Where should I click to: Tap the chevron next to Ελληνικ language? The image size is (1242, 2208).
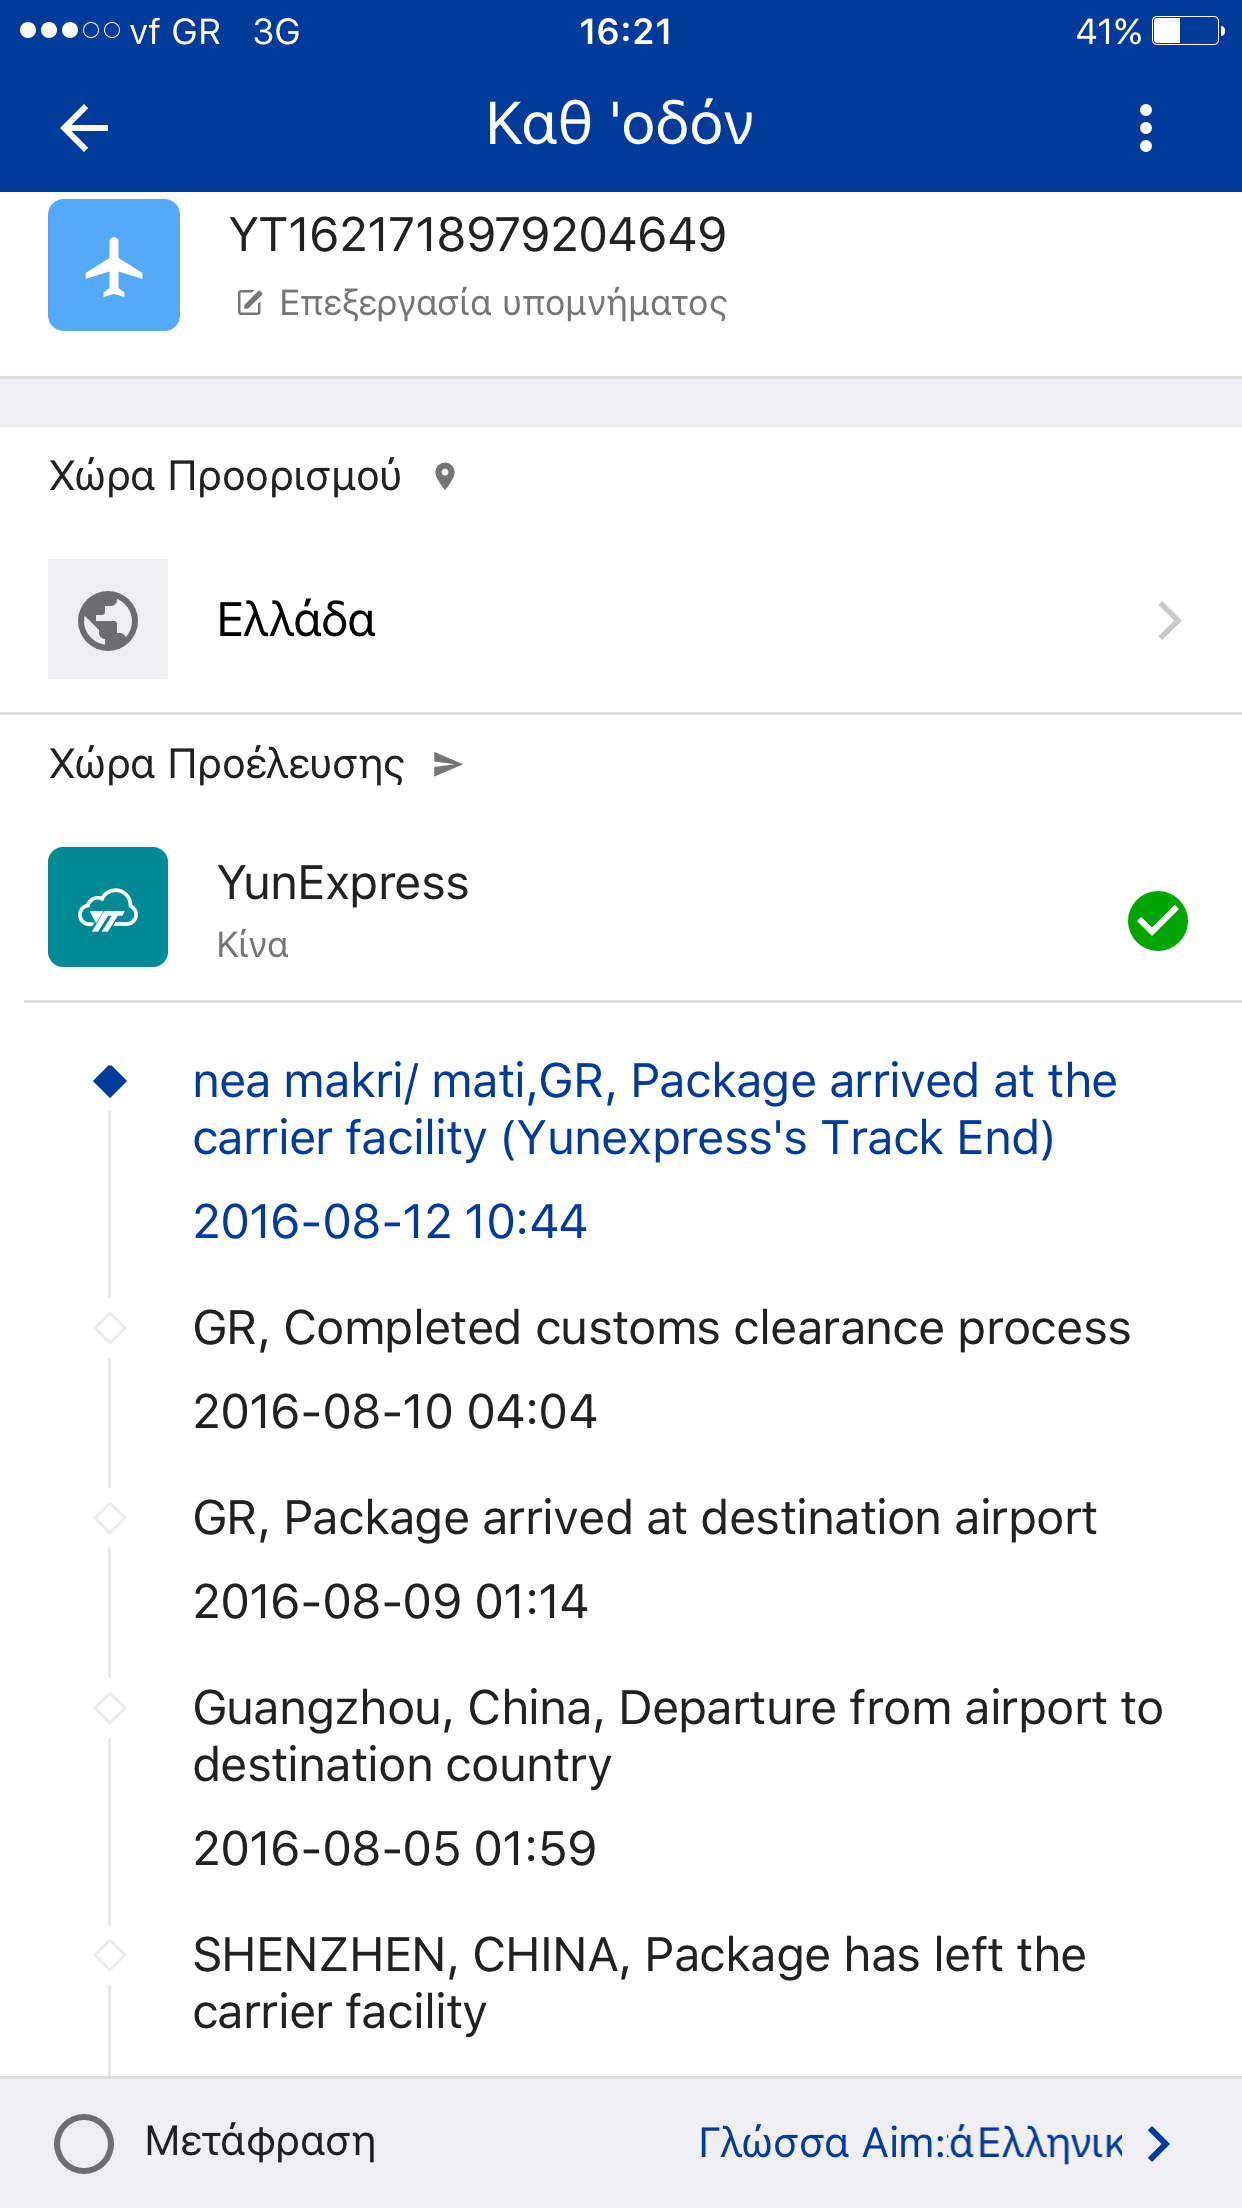click(1159, 2143)
